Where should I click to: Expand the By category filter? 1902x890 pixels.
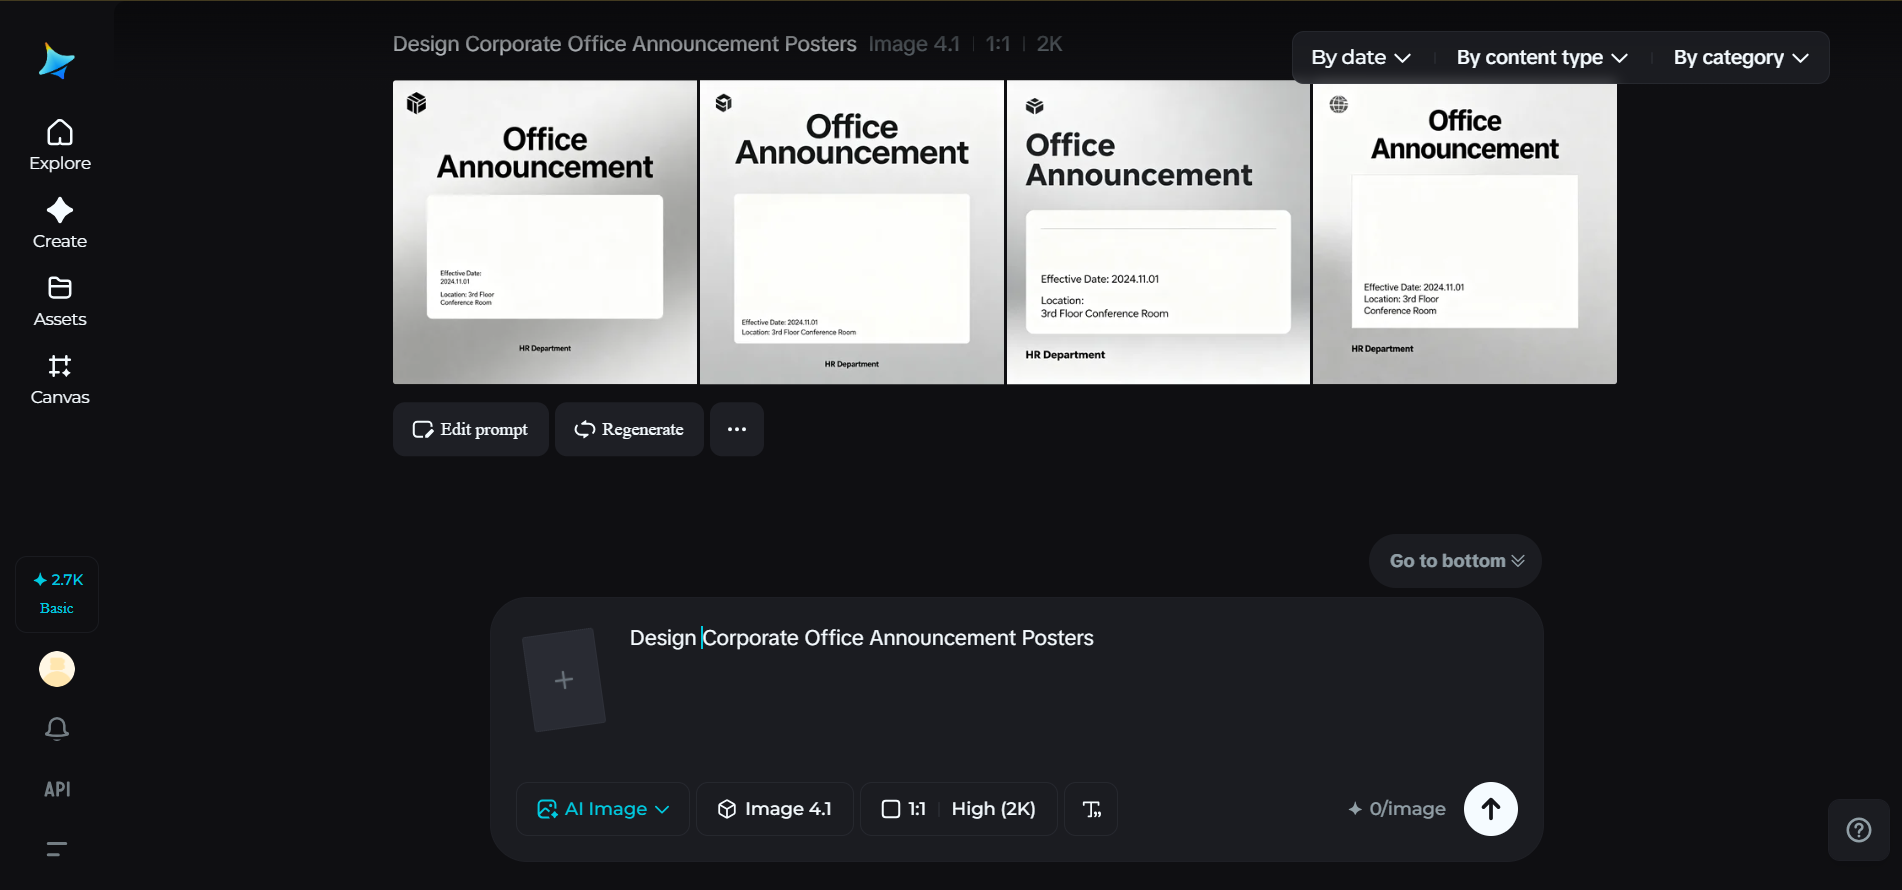click(x=1740, y=58)
